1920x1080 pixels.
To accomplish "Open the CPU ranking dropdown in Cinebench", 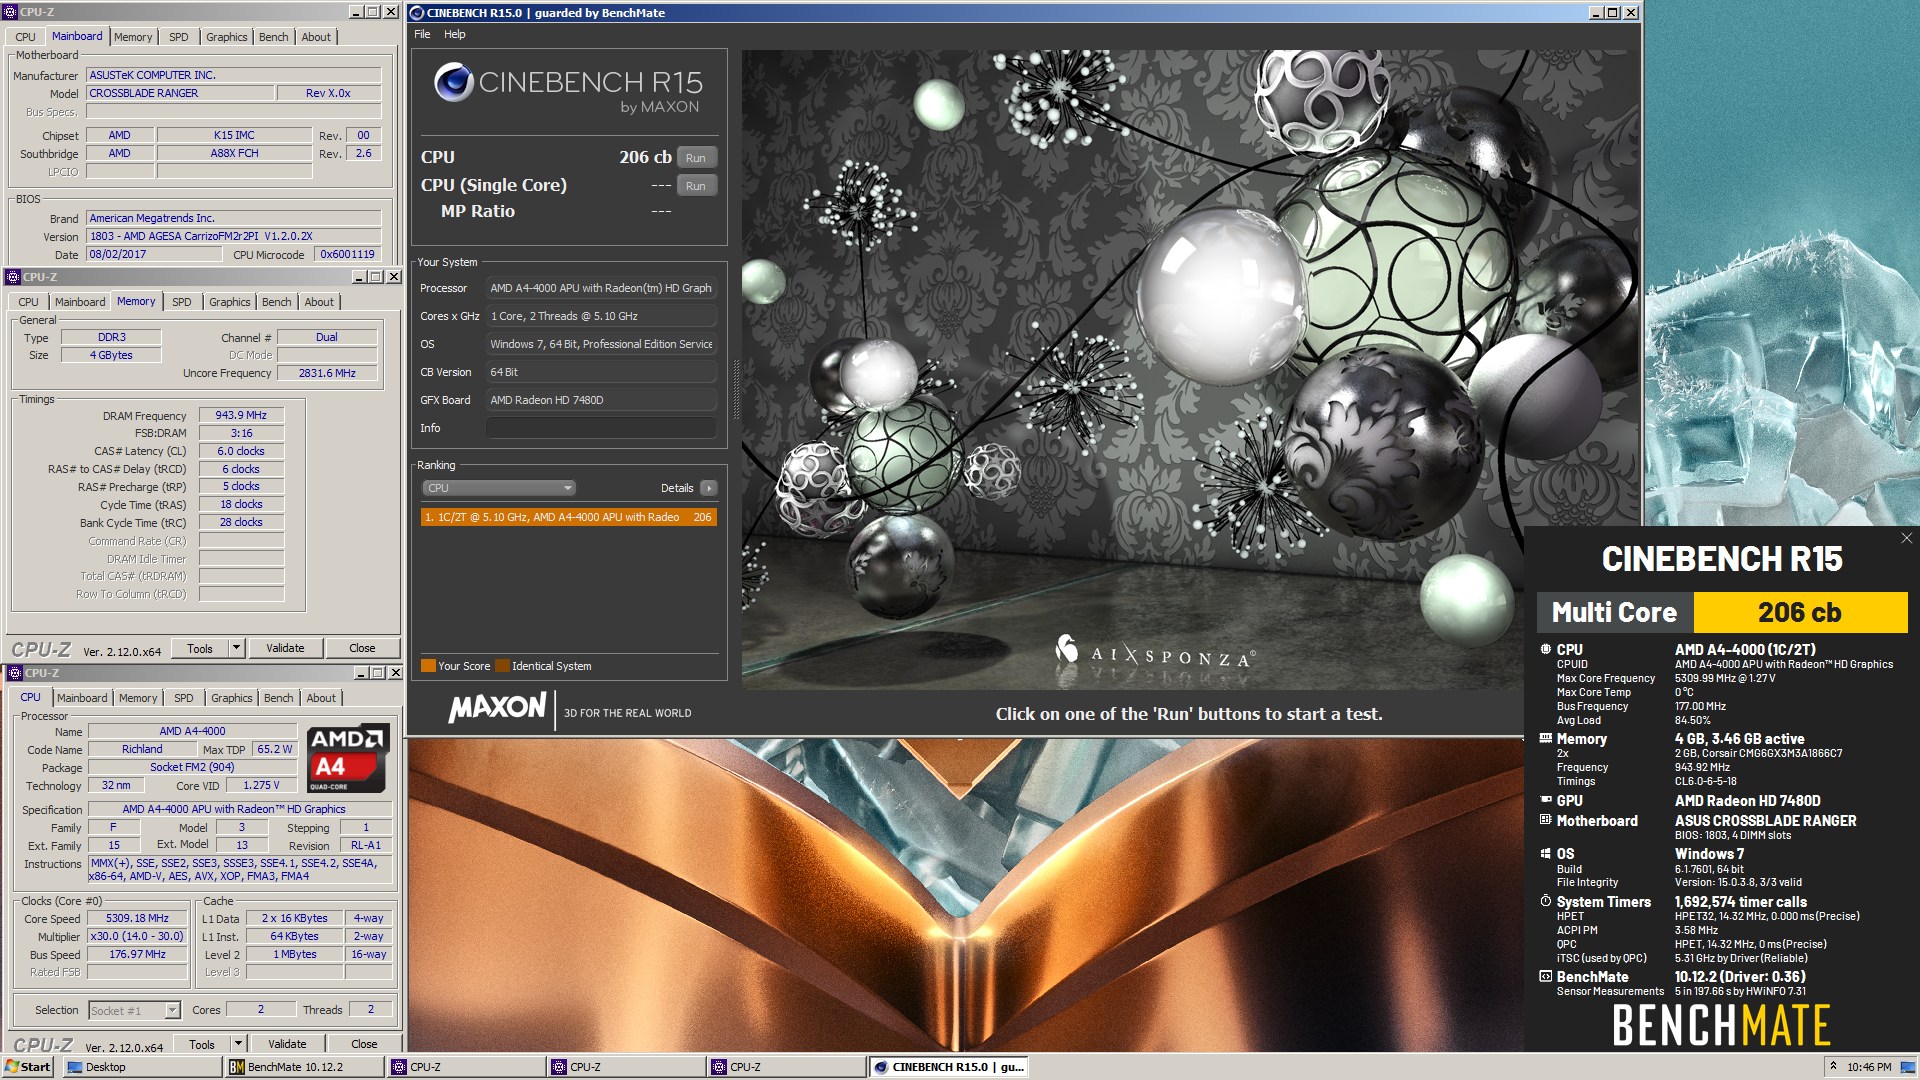I will tap(499, 488).
